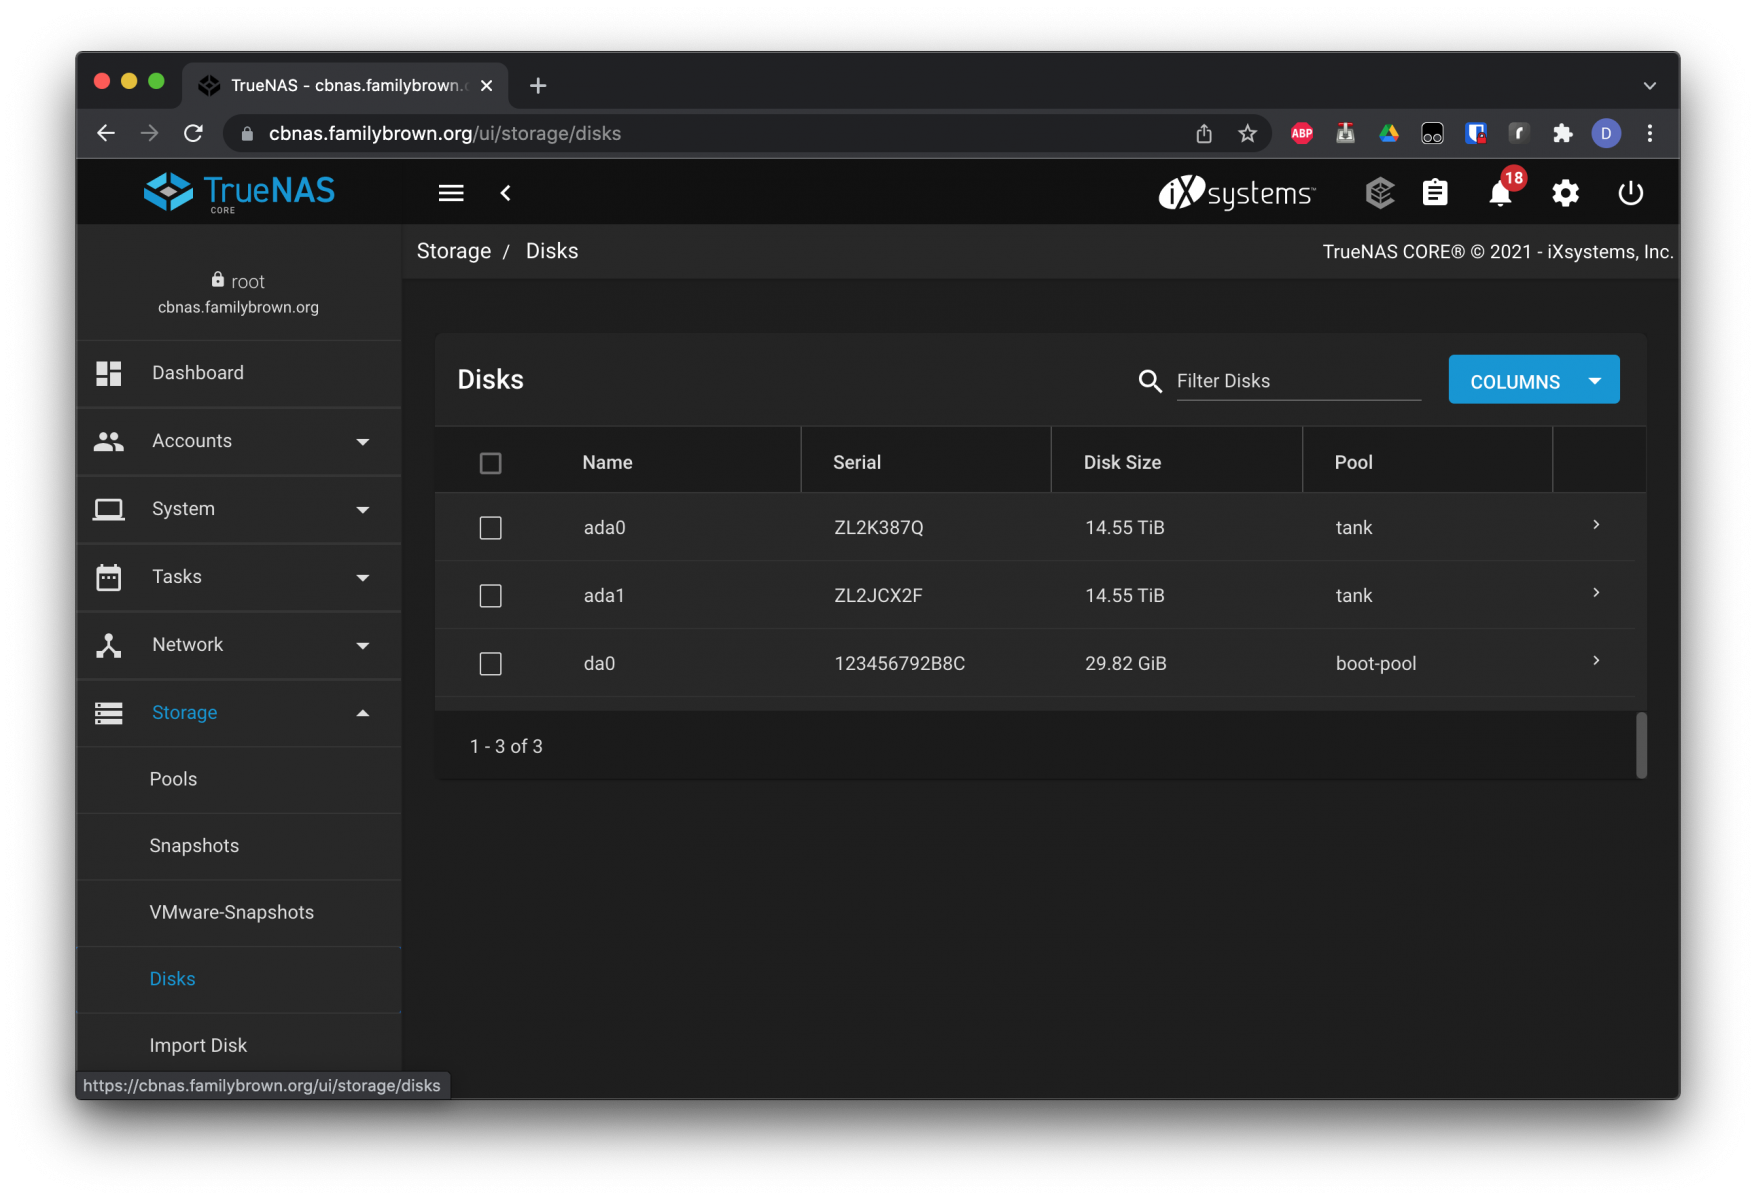This screenshot has height=1200, width=1756.
Task: Expand the Tasks menu arrow
Action: click(363, 578)
